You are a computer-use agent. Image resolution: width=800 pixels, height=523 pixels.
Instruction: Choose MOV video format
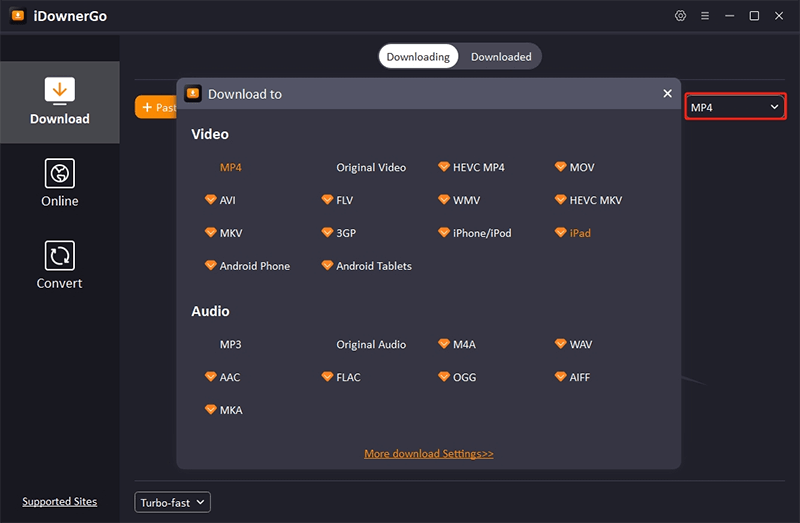coord(582,167)
